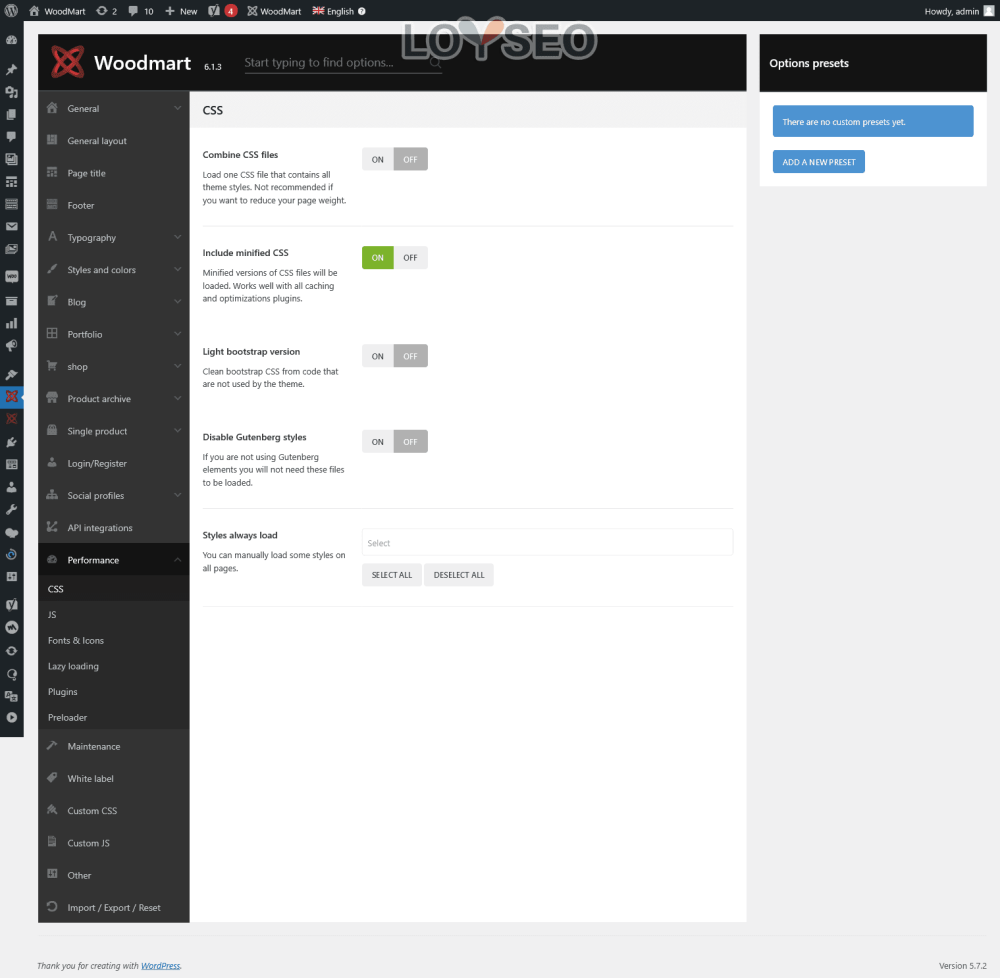Click ON for Include minified CSS
Screen dimensions: 1000x978
378,258
